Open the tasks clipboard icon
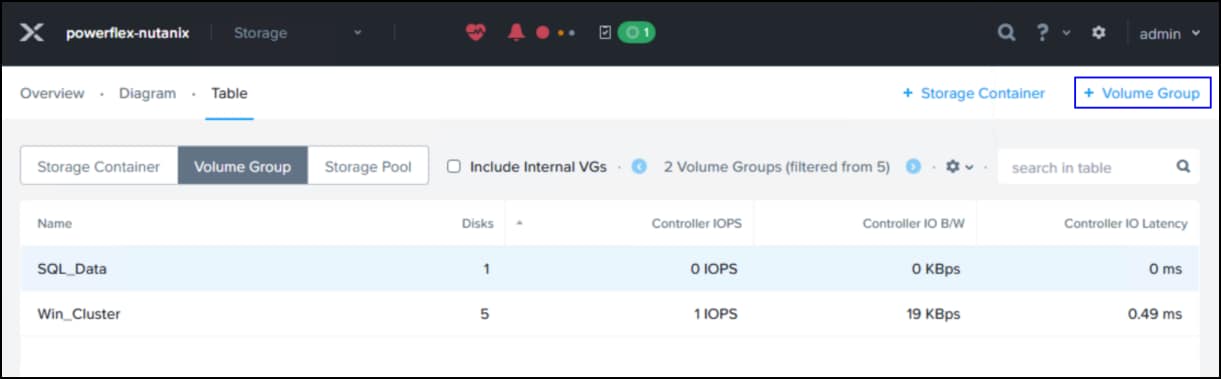This screenshot has height=379, width=1221. pyautogui.click(x=604, y=33)
